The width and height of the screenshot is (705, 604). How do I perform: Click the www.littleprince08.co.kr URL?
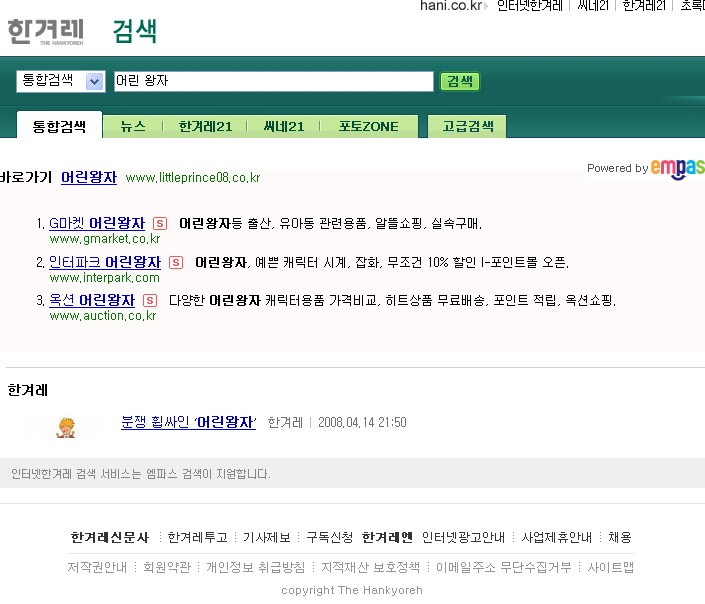click(193, 178)
